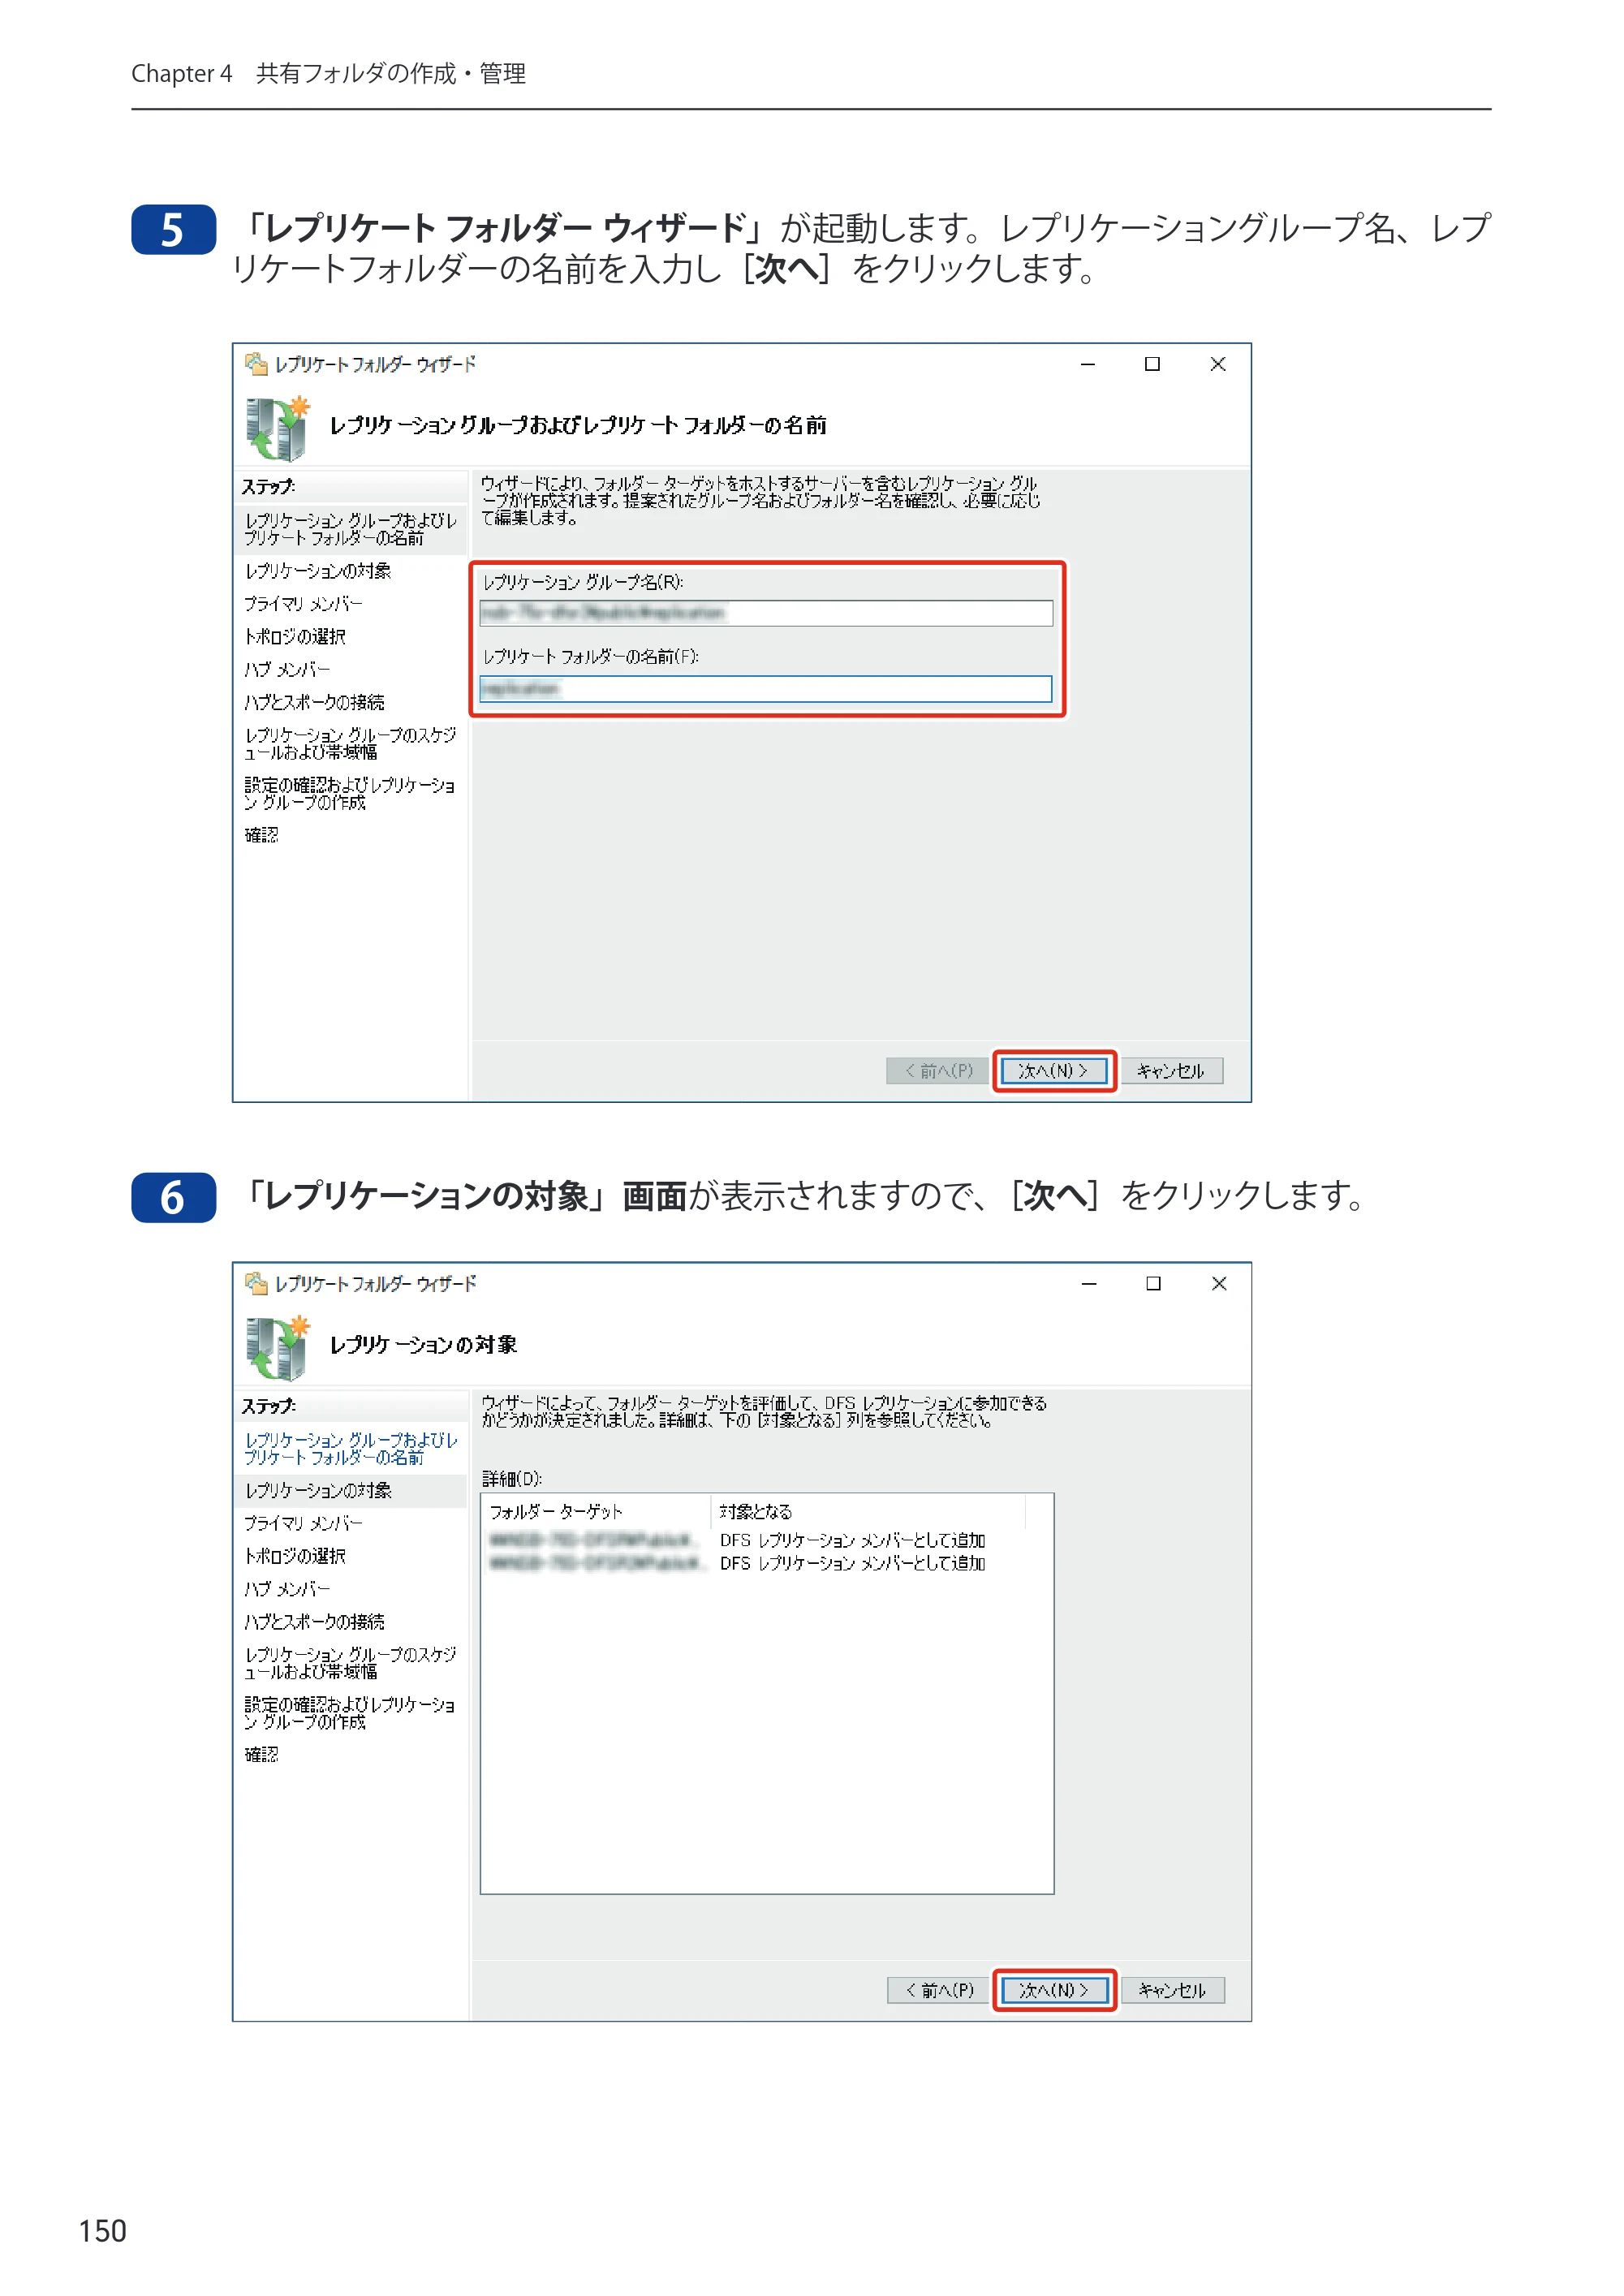Select step トポロジの選択 in lower window

(x=295, y=1556)
